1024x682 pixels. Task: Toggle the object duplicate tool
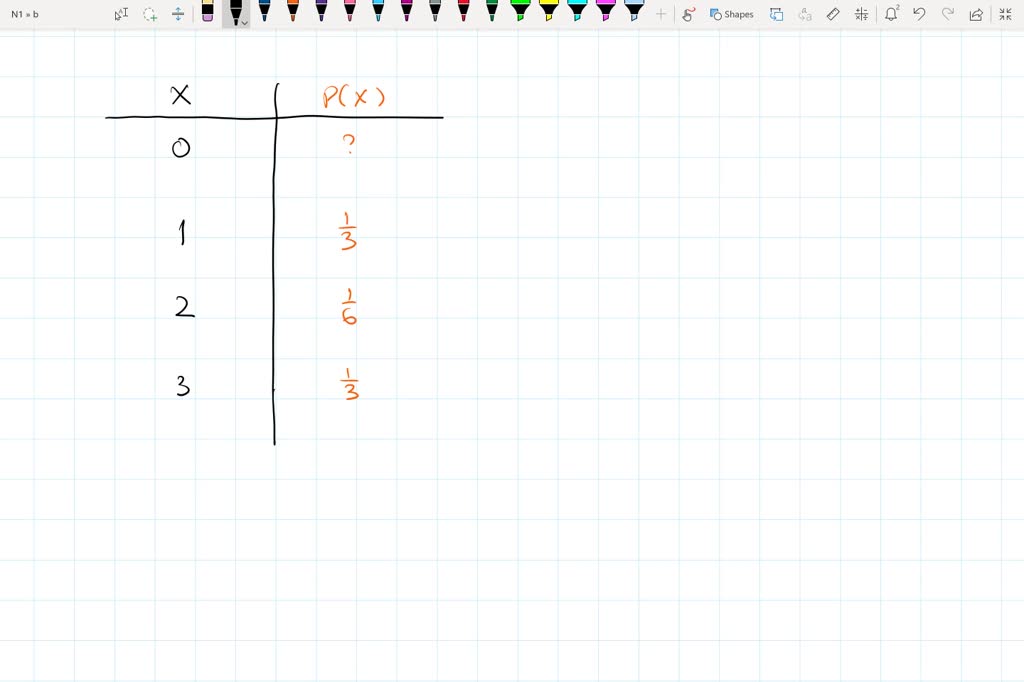pyautogui.click(x=777, y=14)
